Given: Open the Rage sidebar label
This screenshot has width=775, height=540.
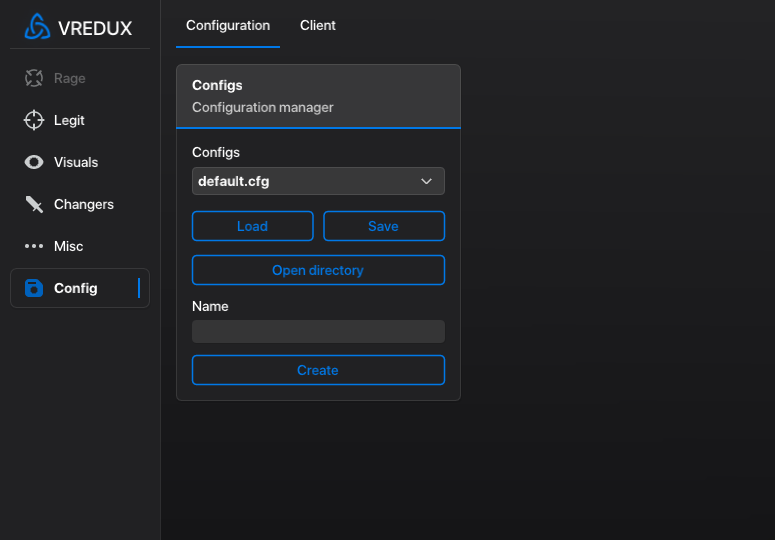Looking at the screenshot, I should 70,78.
